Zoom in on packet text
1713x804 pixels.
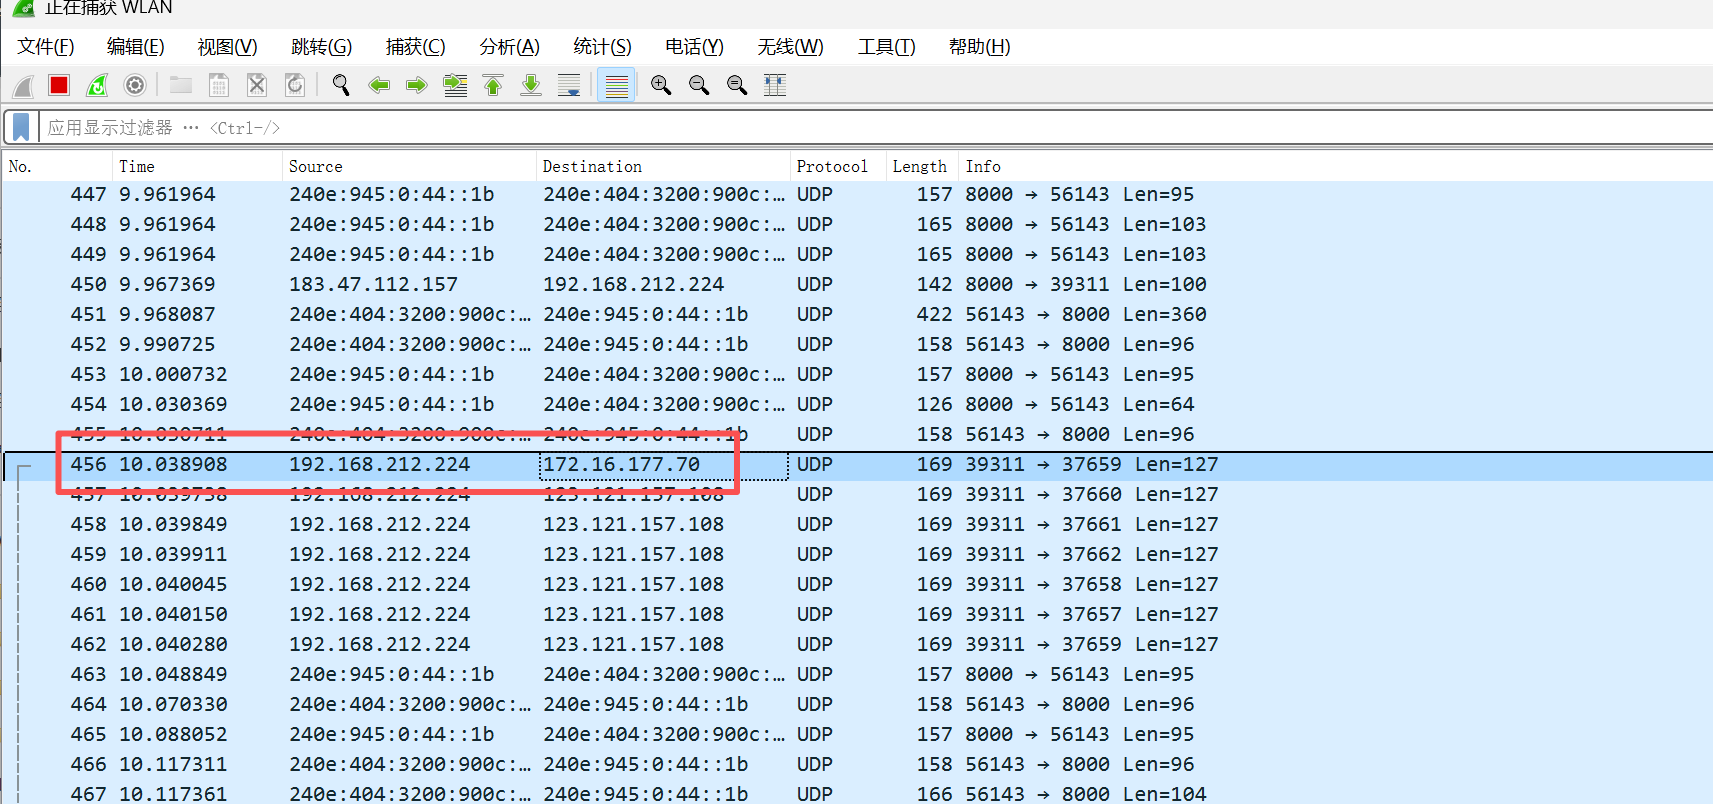(x=661, y=85)
